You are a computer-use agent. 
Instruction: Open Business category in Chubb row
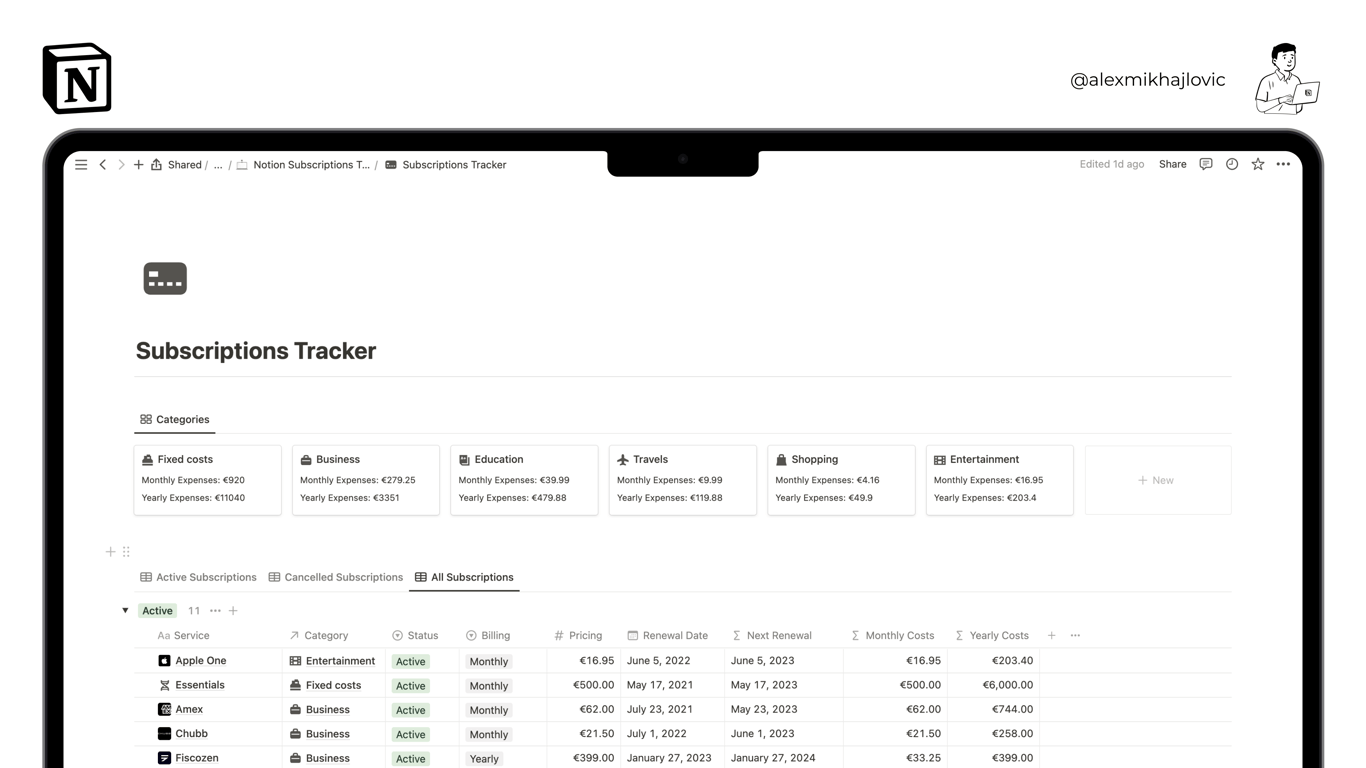(x=319, y=733)
